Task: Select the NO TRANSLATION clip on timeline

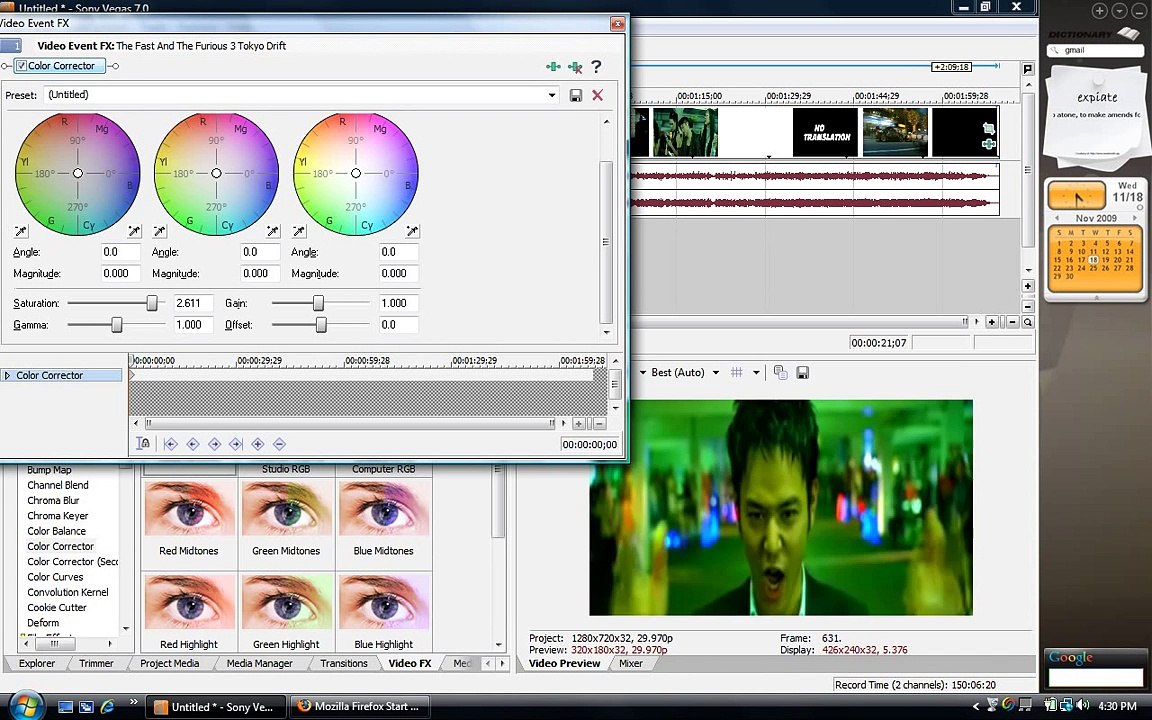Action: click(x=826, y=132)
